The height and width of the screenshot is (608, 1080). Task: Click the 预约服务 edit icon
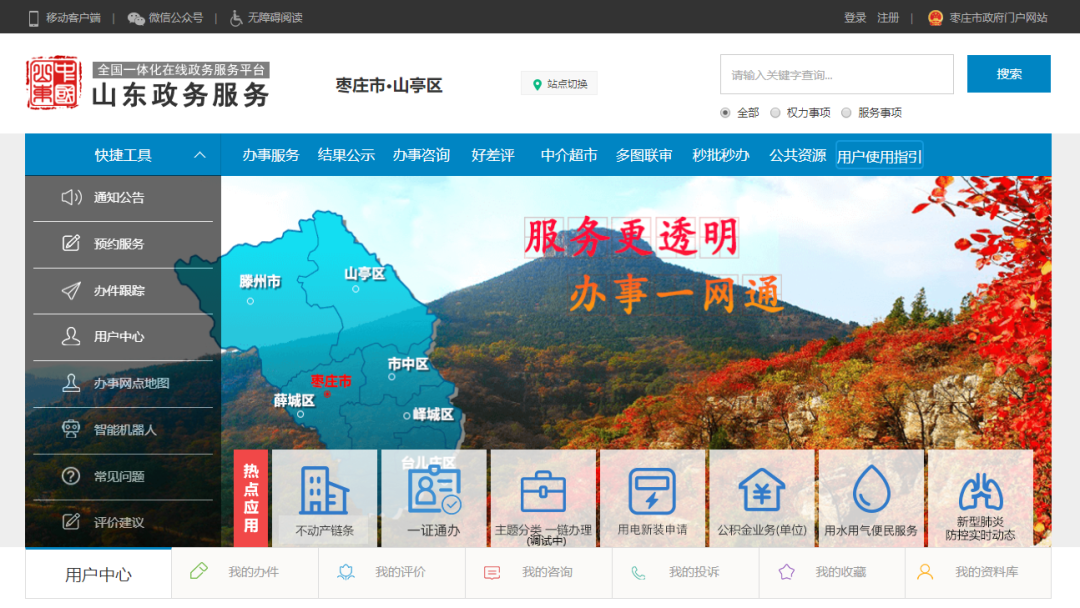(x=71, y=243)
